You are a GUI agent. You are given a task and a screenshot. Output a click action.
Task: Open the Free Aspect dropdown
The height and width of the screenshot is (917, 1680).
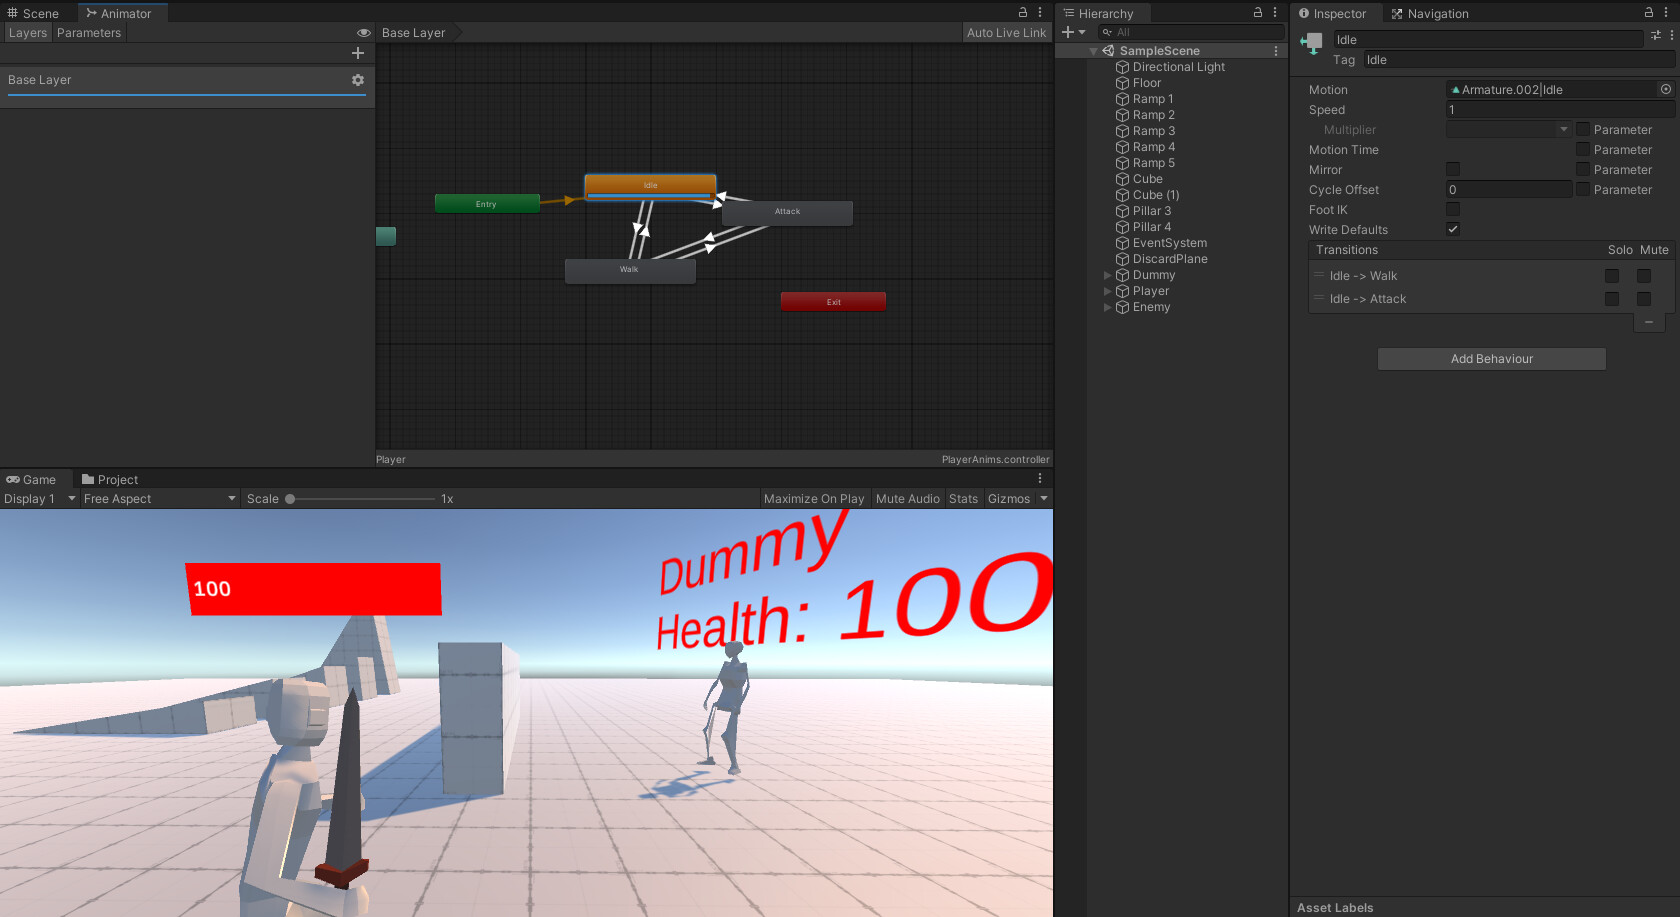[x=158, y=498]
